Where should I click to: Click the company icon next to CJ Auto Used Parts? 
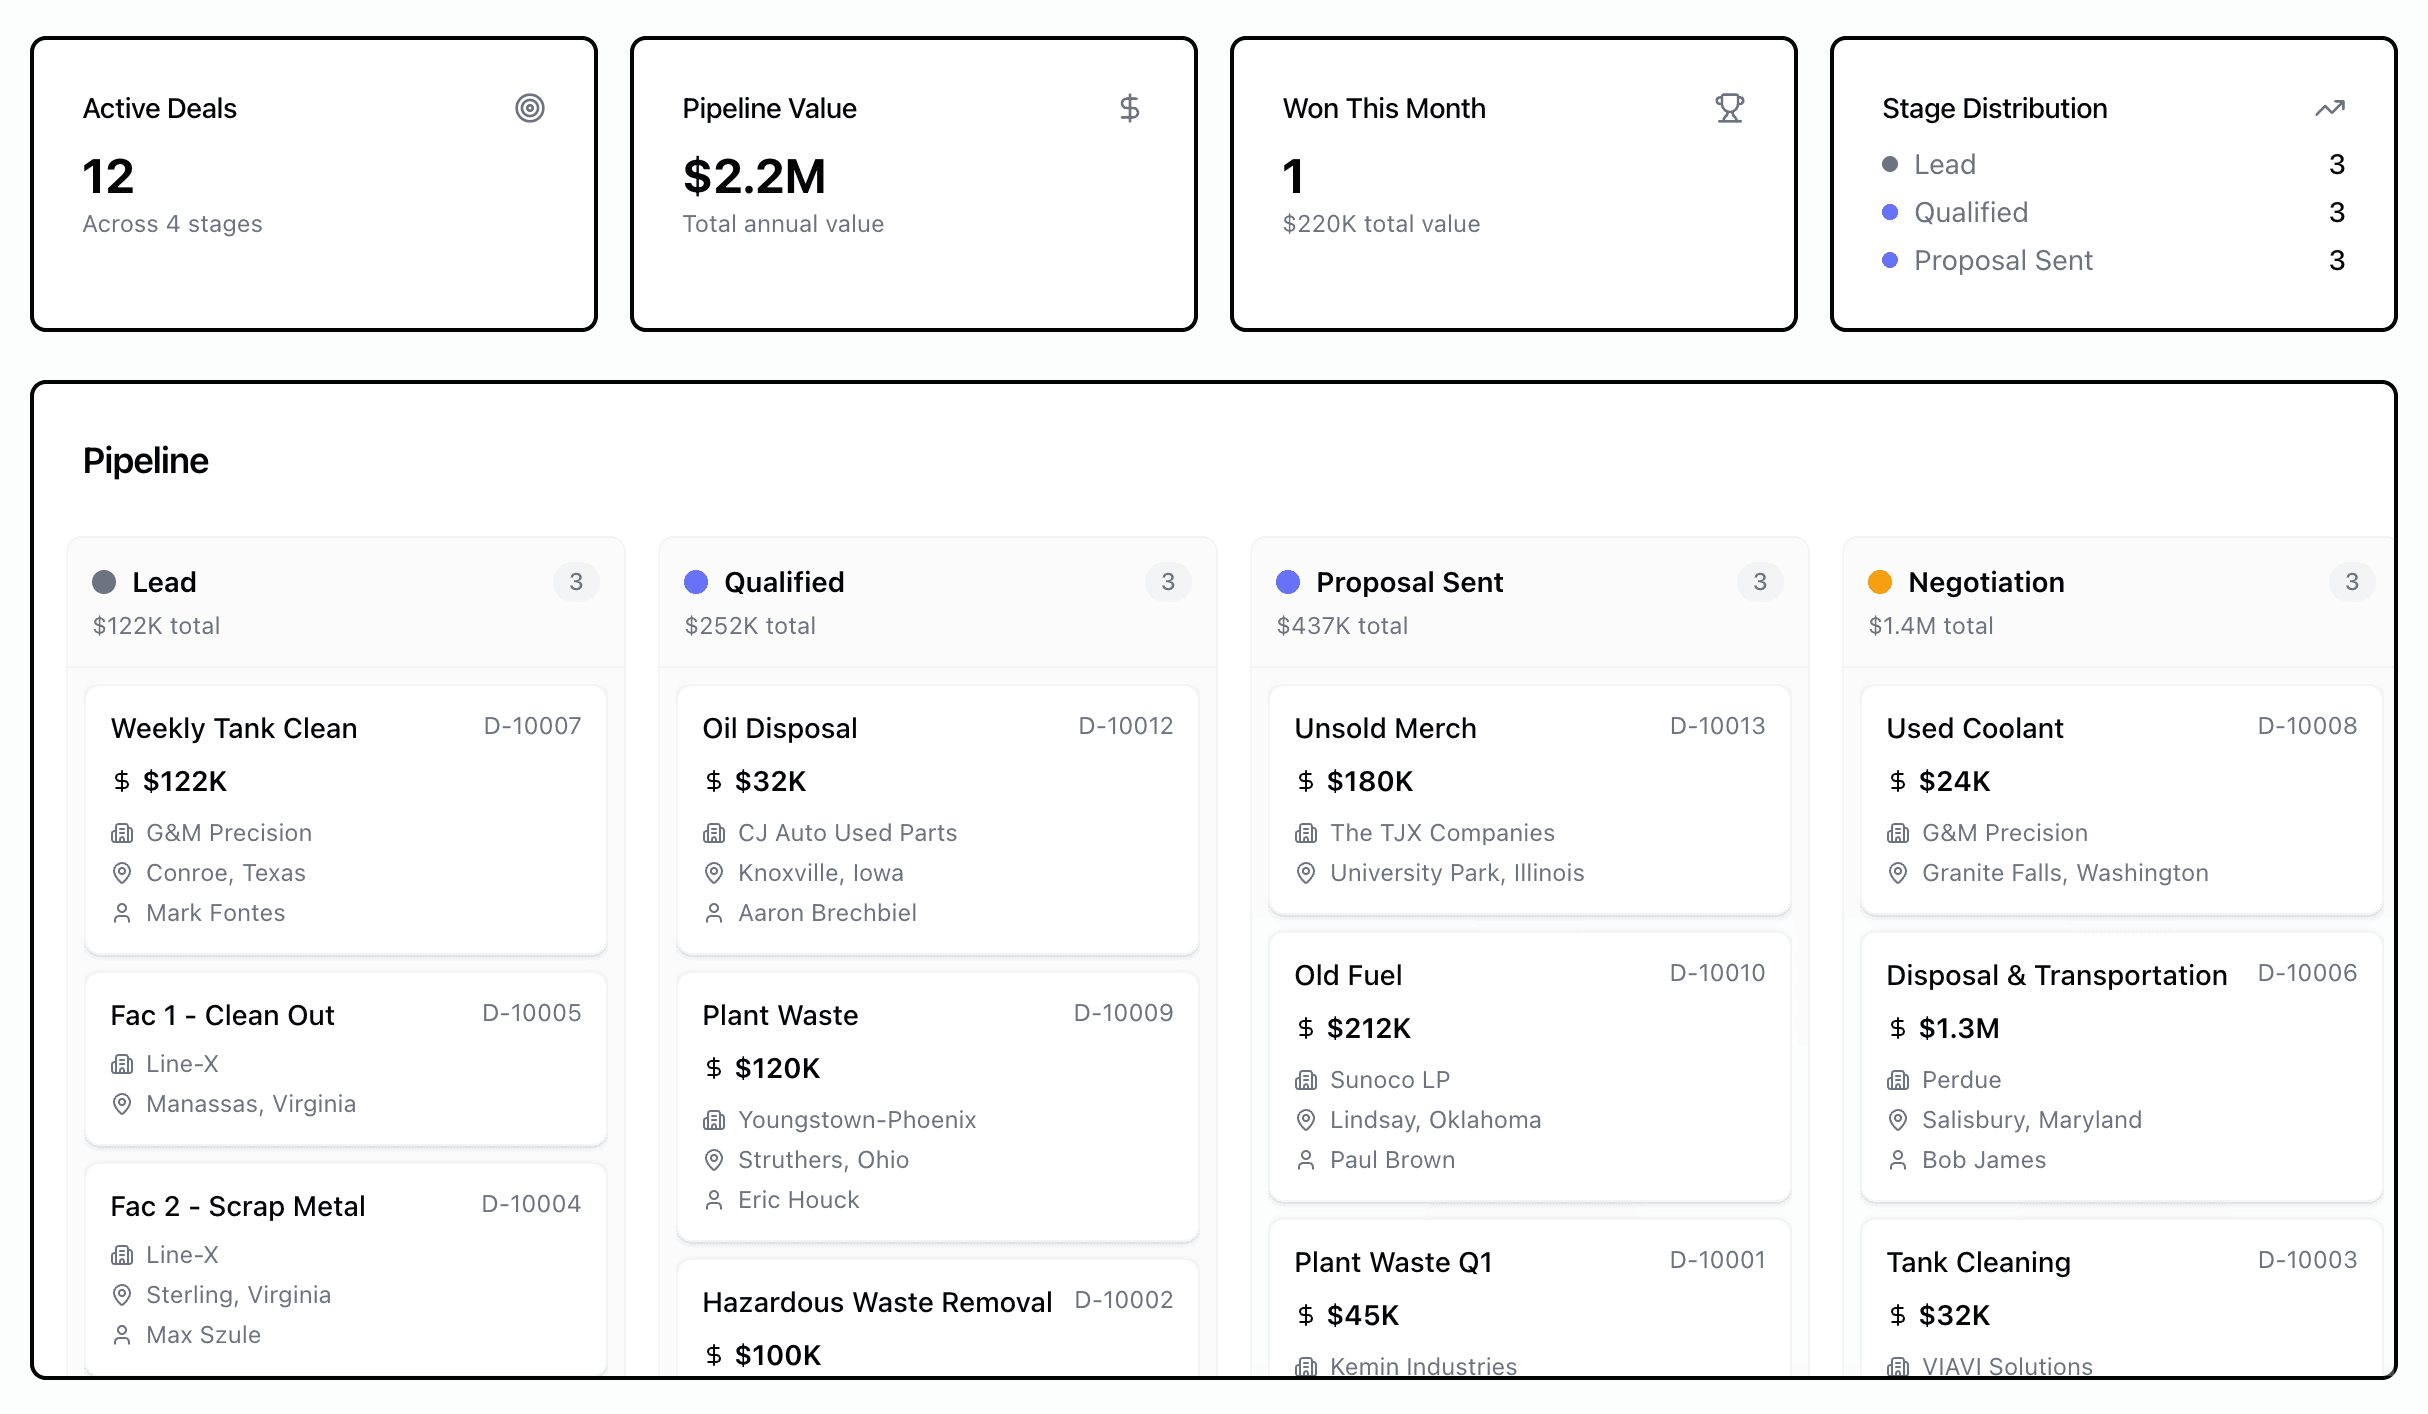714,832
